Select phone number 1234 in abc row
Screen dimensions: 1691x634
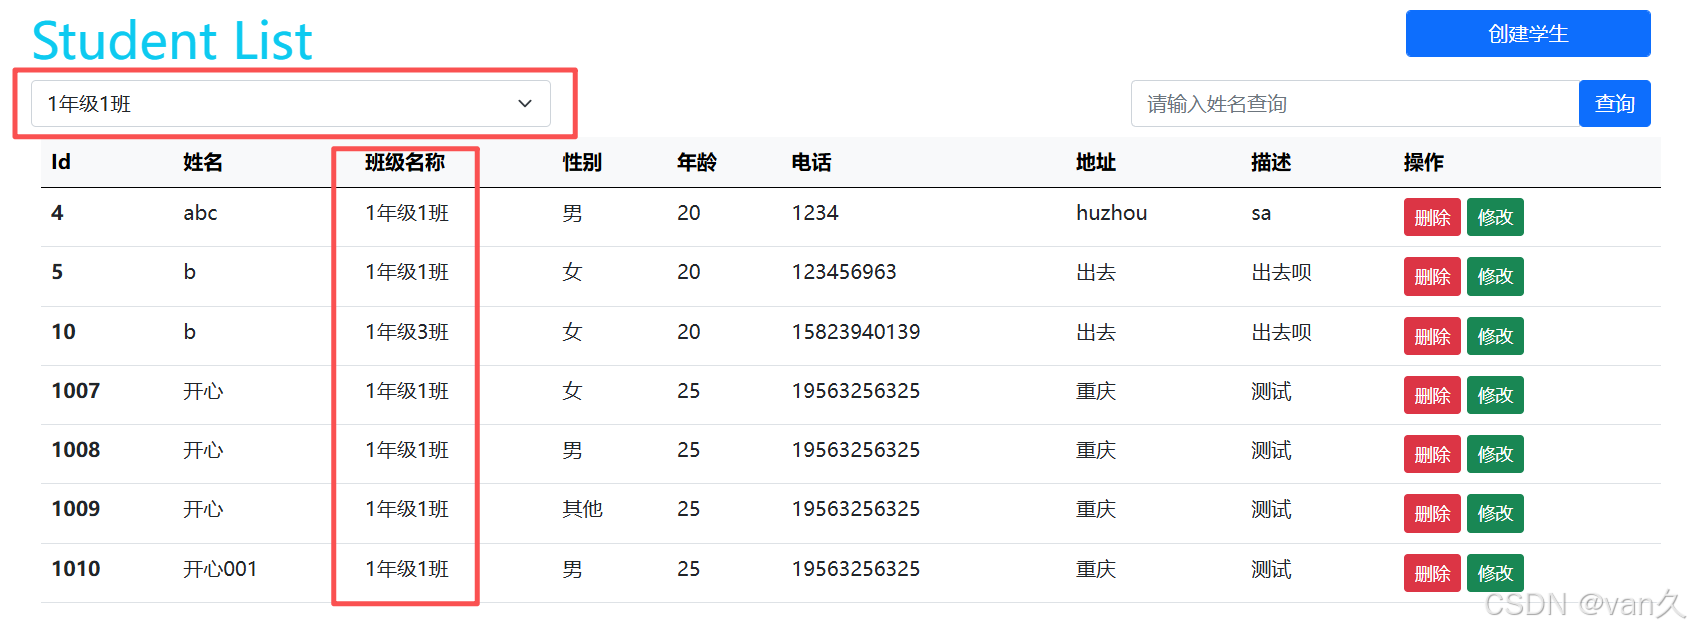click(815, 213)
